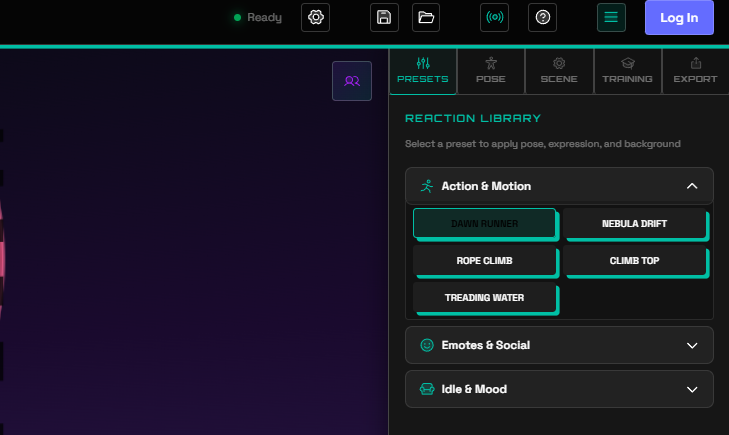Apply the Rope Climb preset
This screenshot has height=435, width=729.
point(484,261)
